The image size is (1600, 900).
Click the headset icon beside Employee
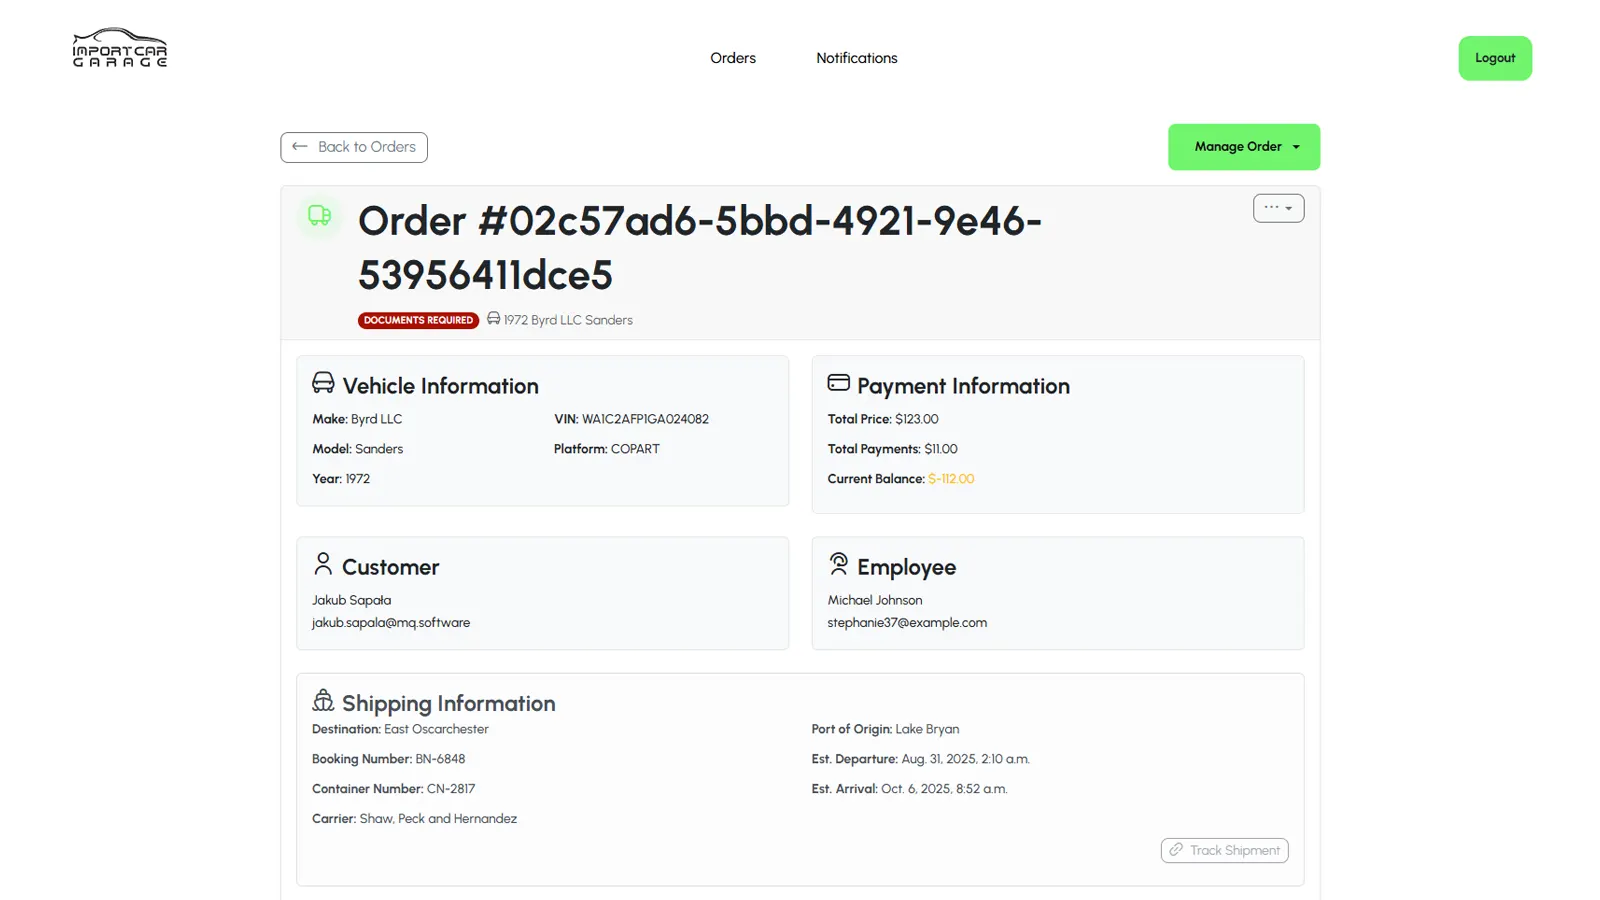tap(839, 564)
